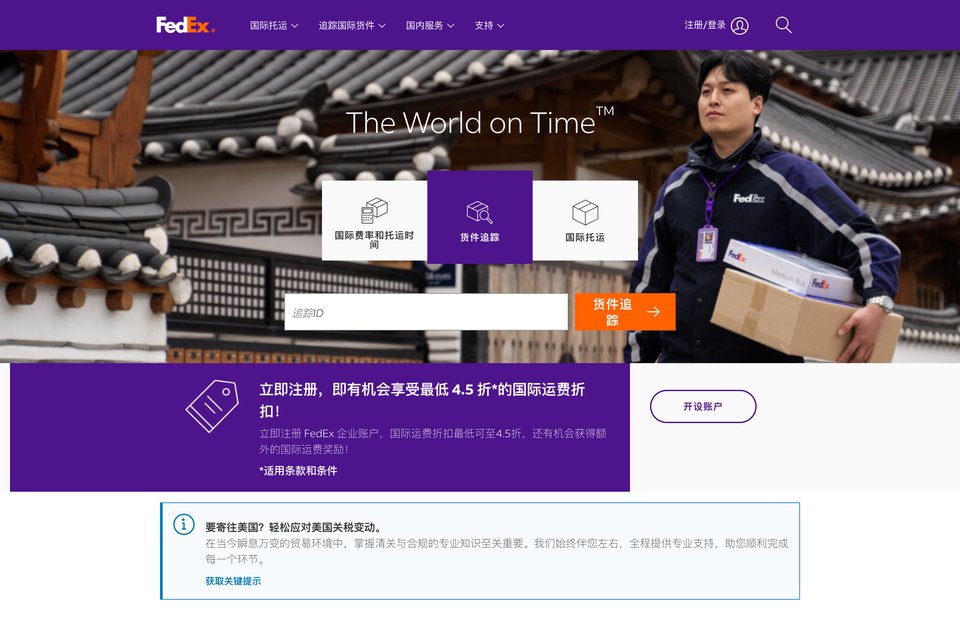Click the 在当今瞬息万变的贸易环境中 paragraph

click(x=497, y=551)
